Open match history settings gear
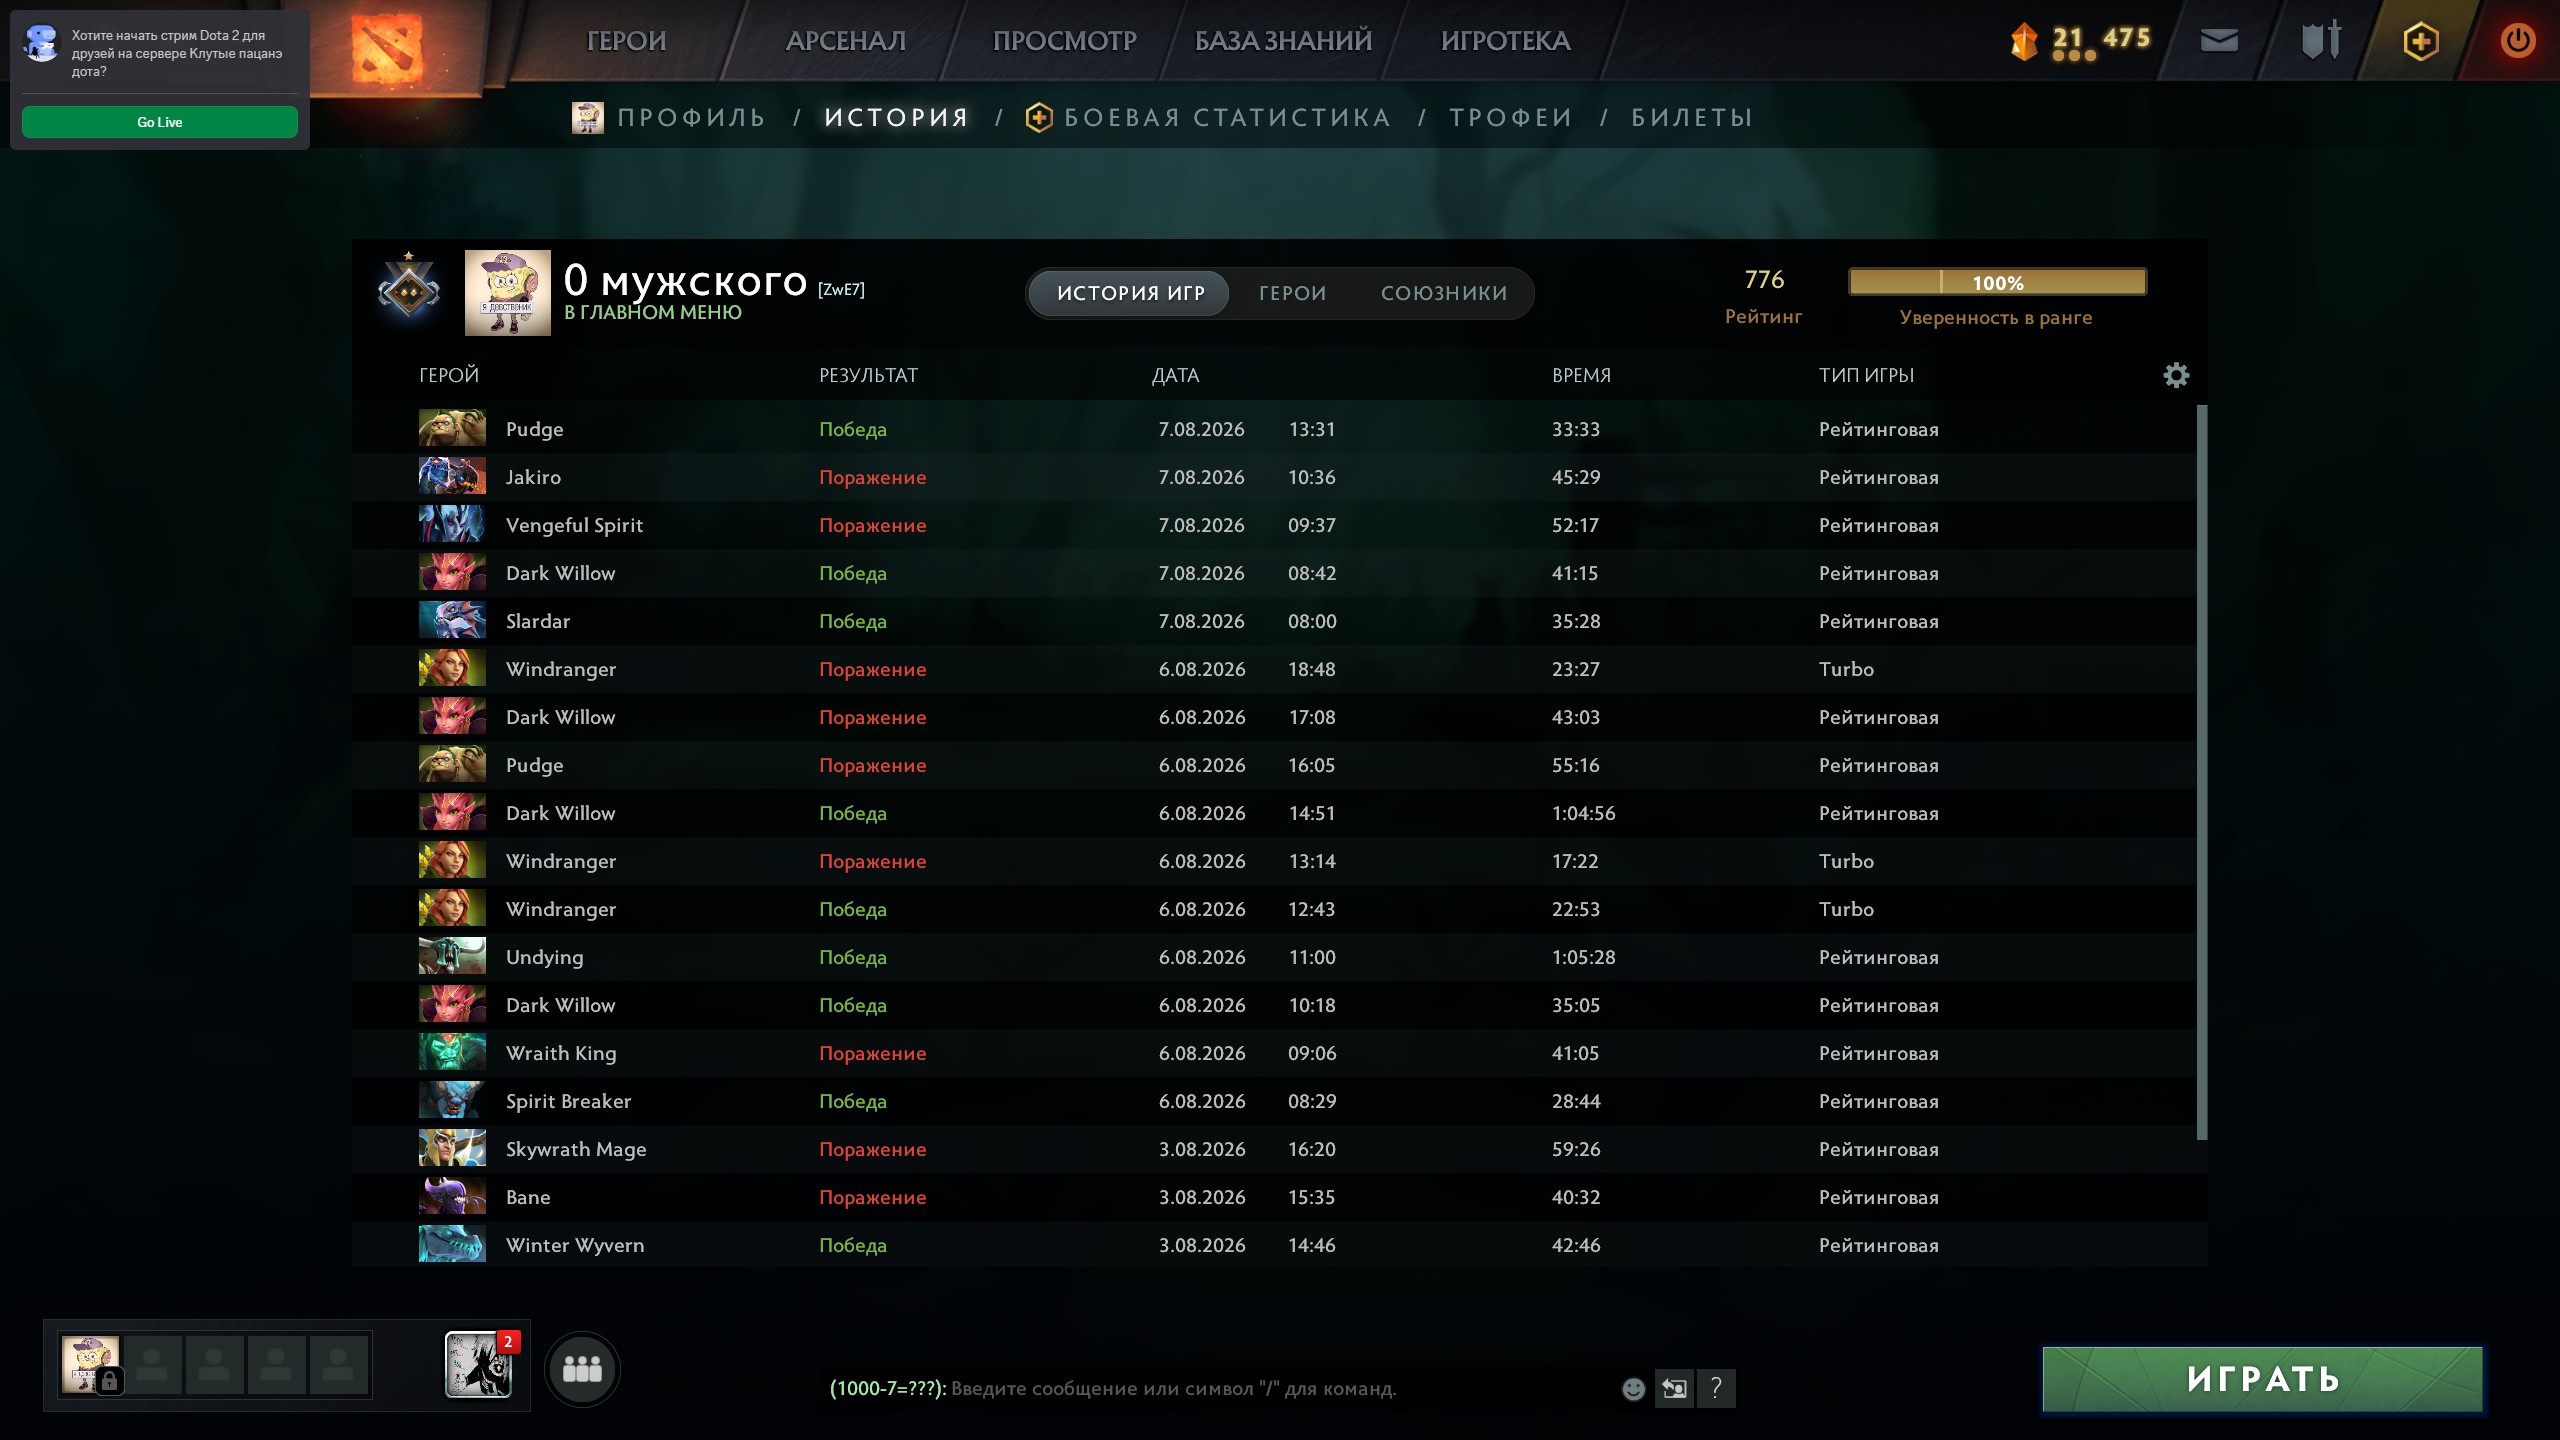The height and width of the screenshot is (1440, 2560). (x=2176, y=375)
